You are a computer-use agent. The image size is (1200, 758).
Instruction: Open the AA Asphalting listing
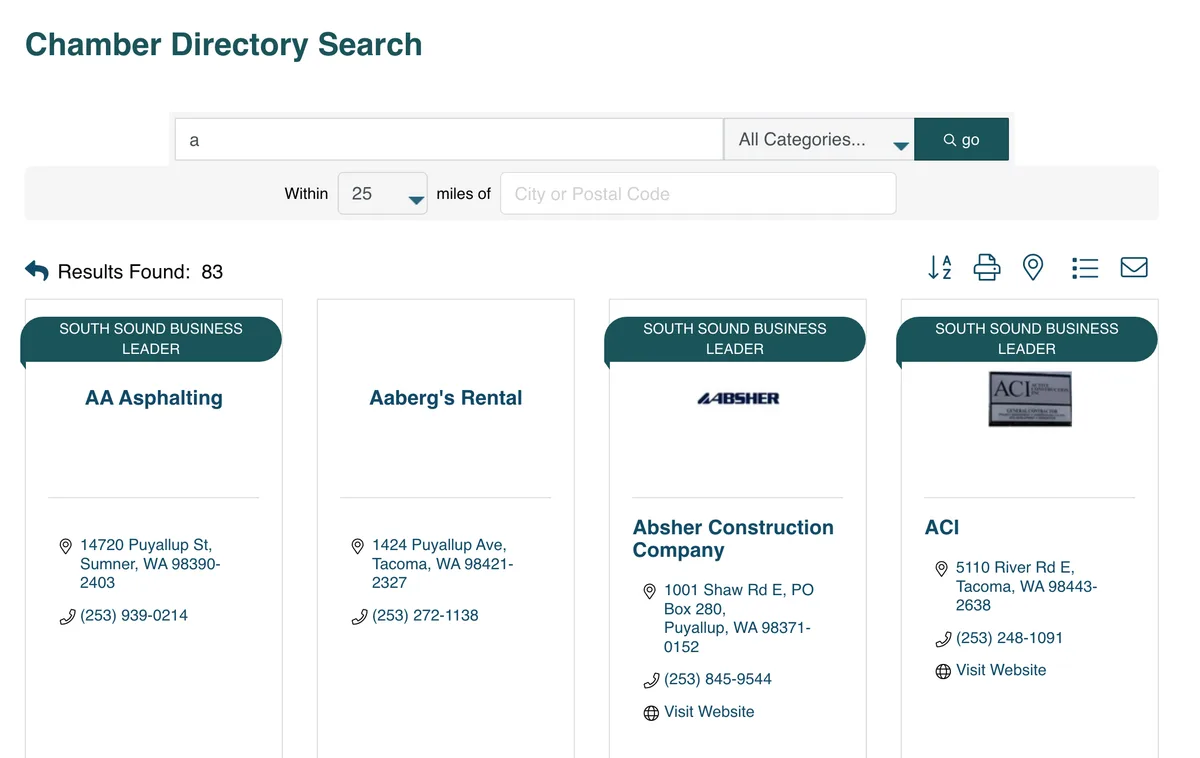click(154, 398)
